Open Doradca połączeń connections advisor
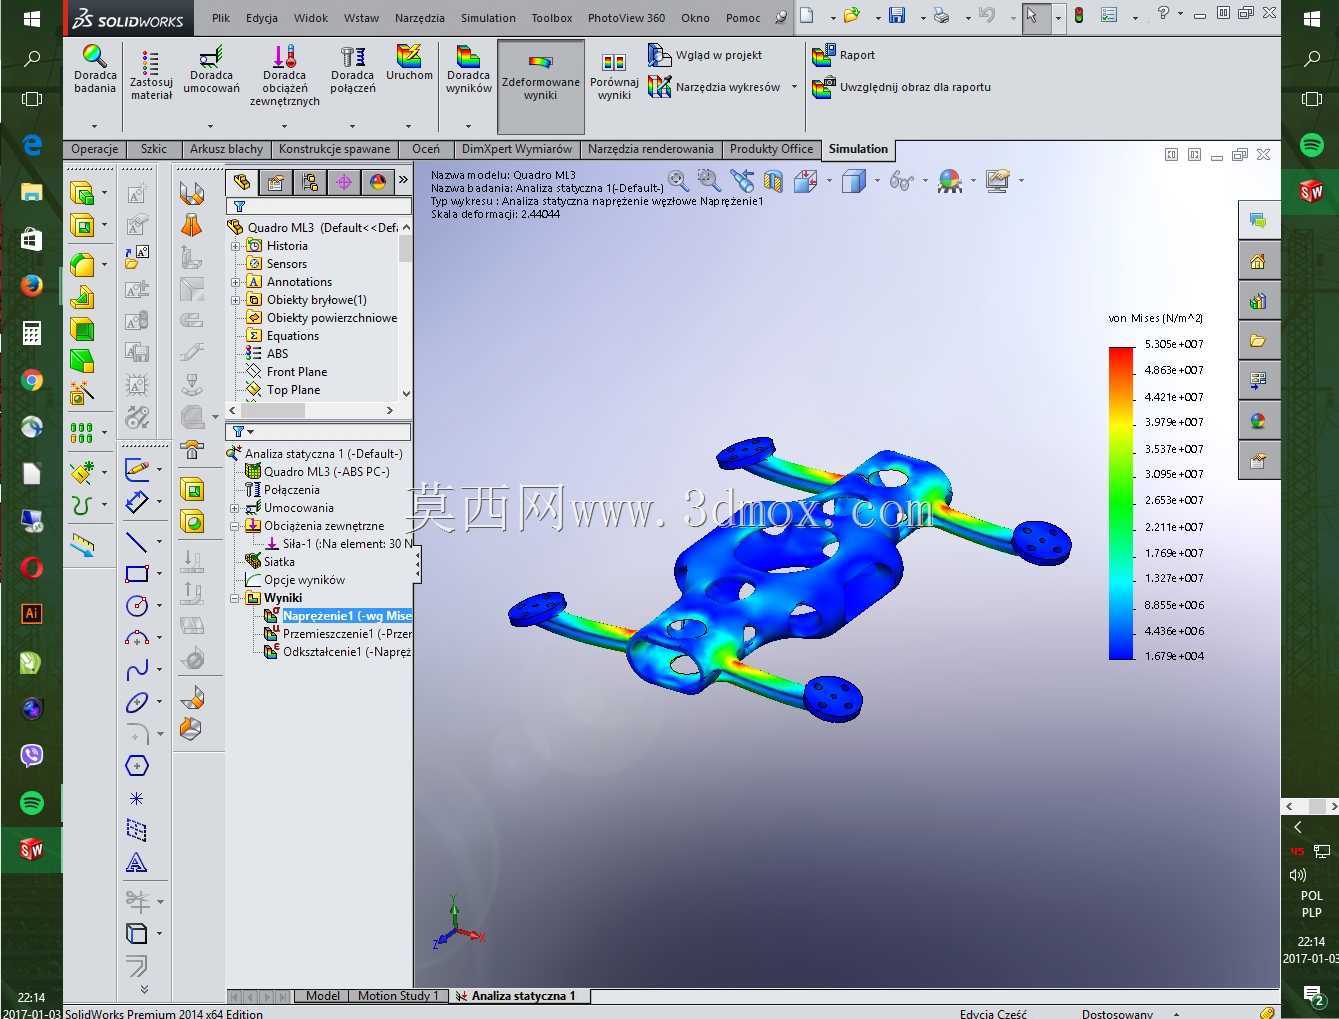Screen dimensions: 1339x1019 pyautogui.click(x=353, y=70)
